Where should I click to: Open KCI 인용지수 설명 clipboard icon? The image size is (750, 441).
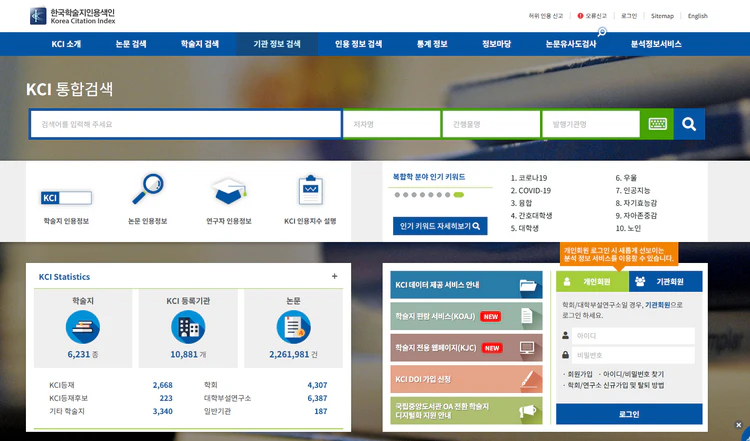point(310,190)
